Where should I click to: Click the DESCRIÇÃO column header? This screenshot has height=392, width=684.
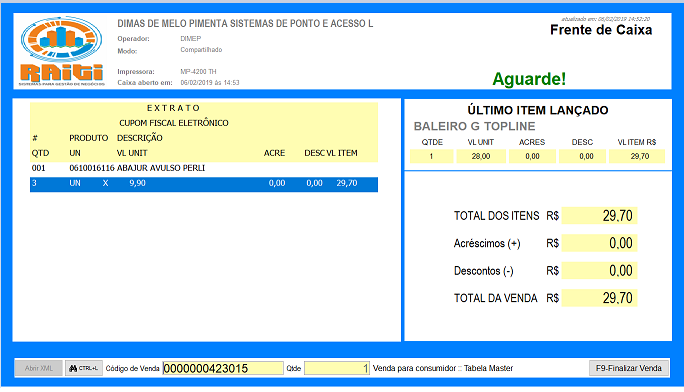pyautogui.click(x=140, y=138)
